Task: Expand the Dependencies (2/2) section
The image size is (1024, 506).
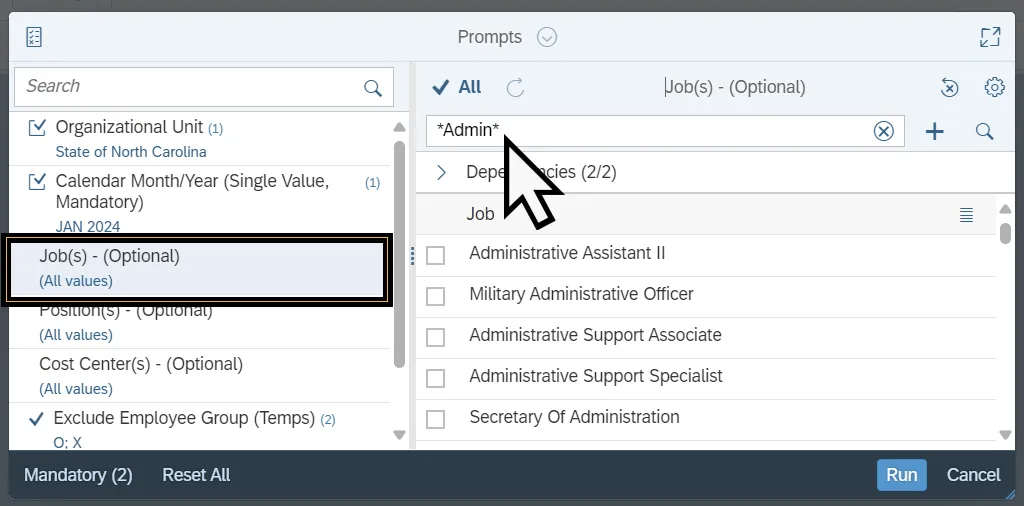Action: coord(441,172)
